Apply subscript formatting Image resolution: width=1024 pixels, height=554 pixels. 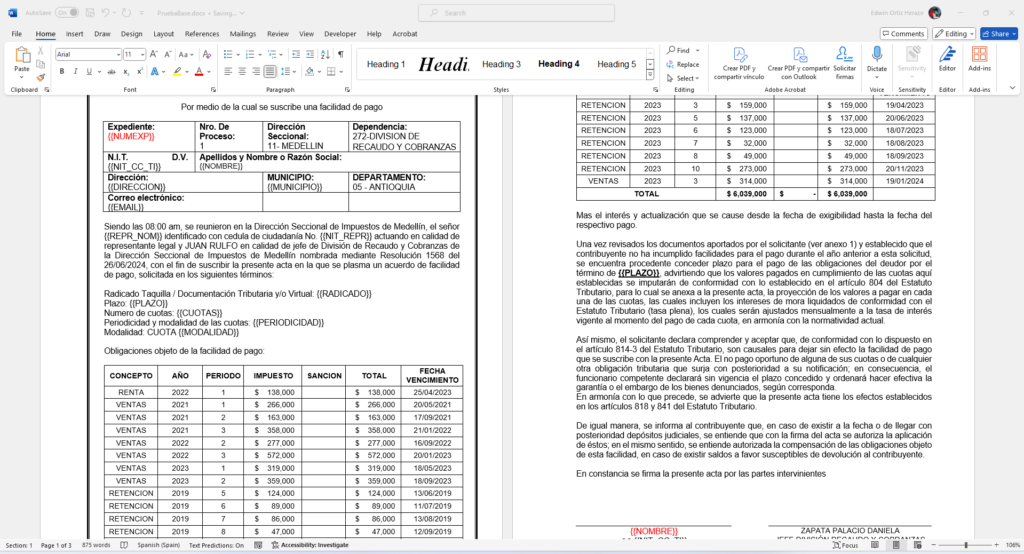125,71
